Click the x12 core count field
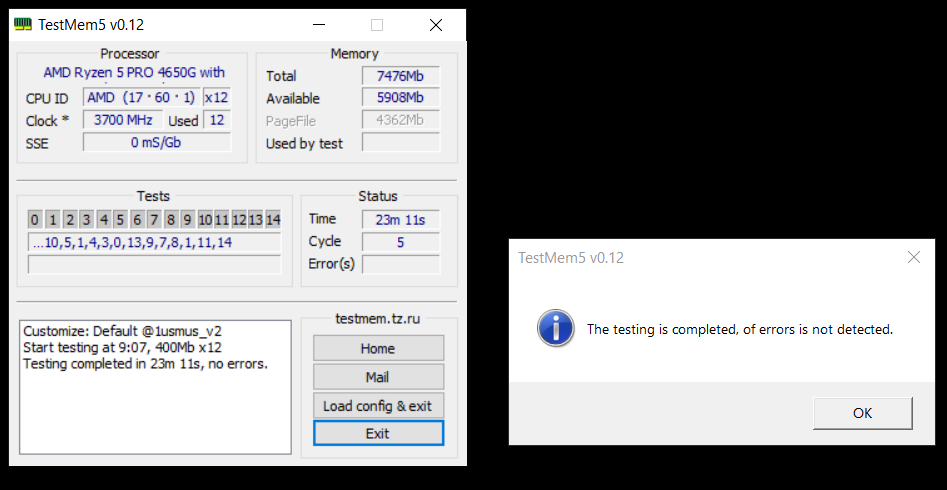The height and width of the screenshot is (490, 947). point(216,97)
